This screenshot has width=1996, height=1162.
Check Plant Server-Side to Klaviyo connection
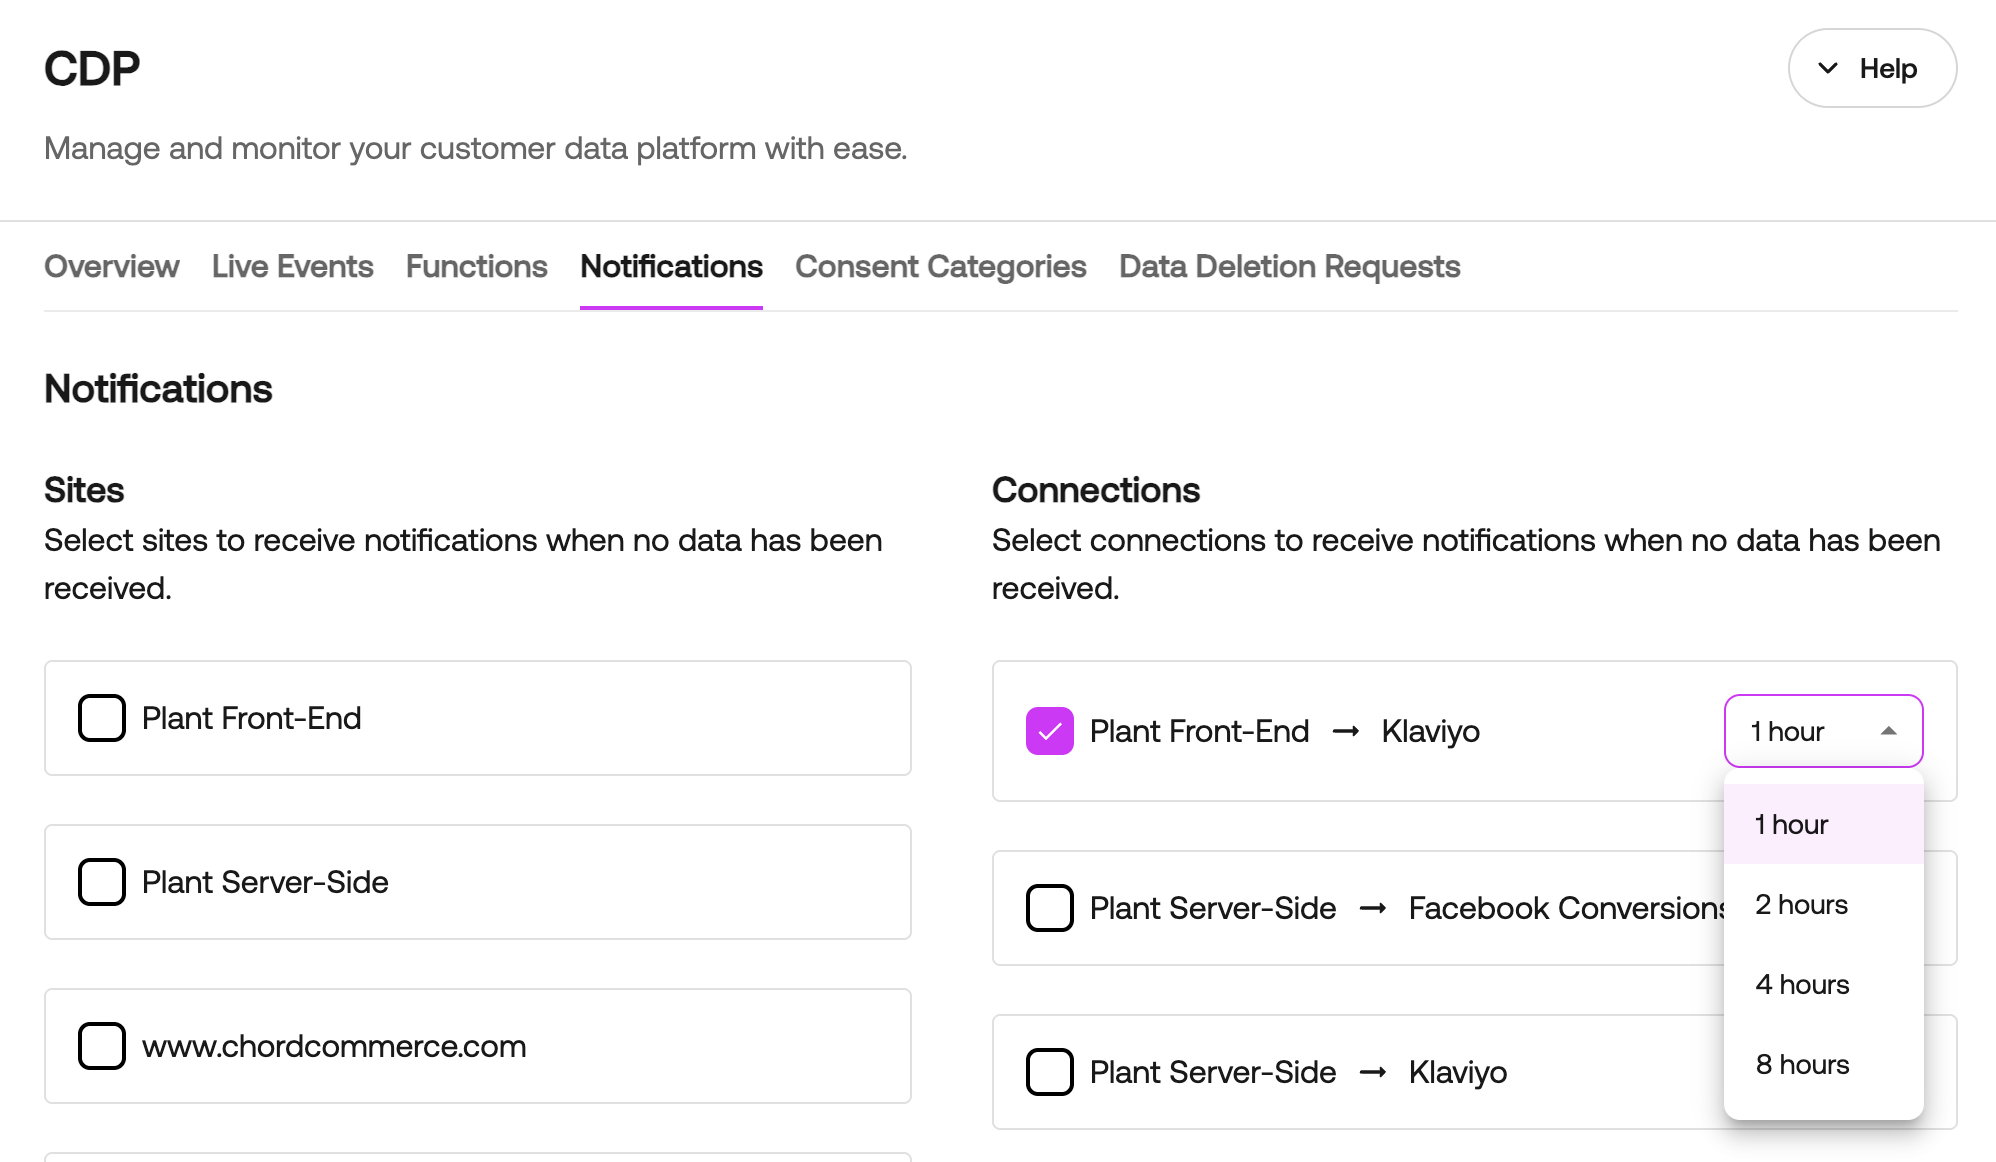[1050, 1072]
